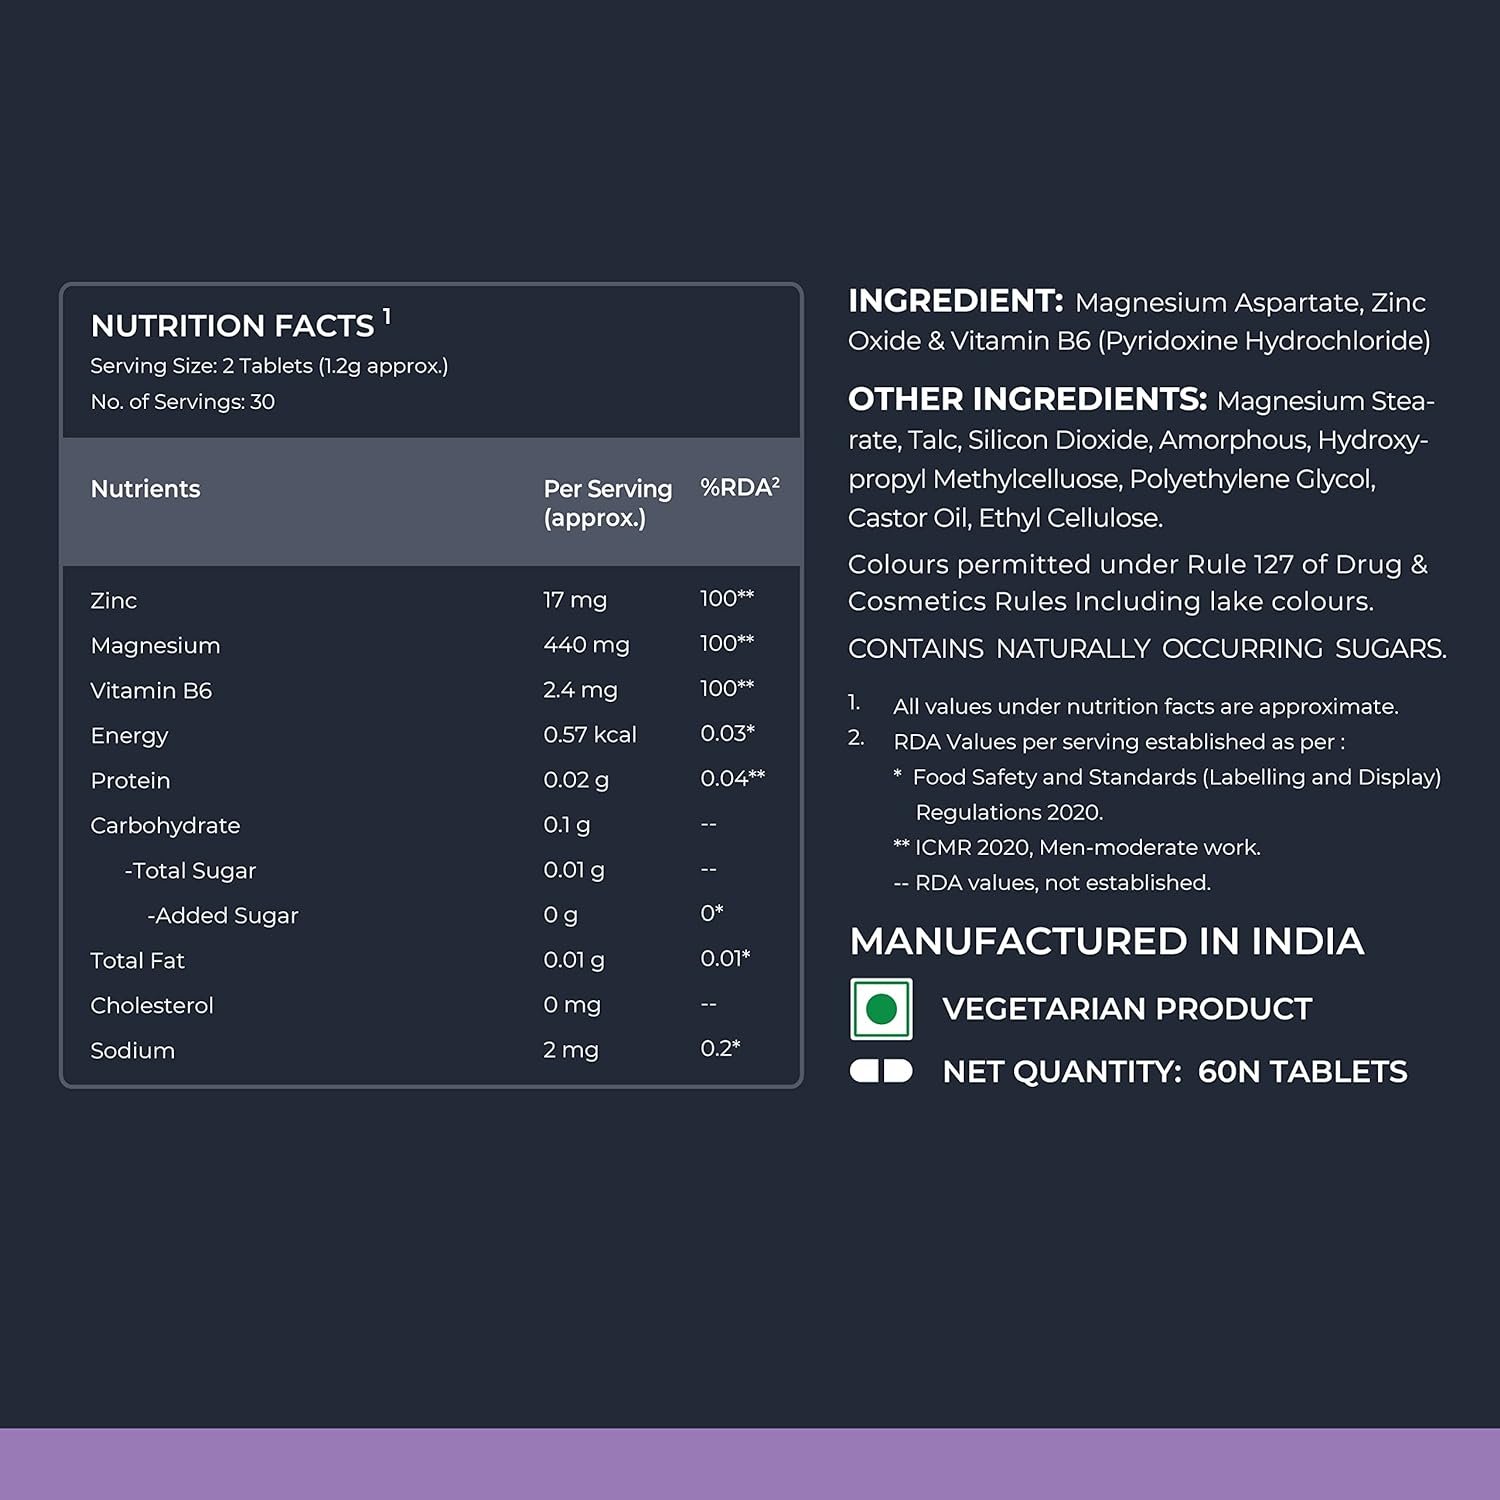The height and width of the screenshot is (1500, 1500).
Task: Select the Added Sugar sub-row label
Action: (223, 916)
